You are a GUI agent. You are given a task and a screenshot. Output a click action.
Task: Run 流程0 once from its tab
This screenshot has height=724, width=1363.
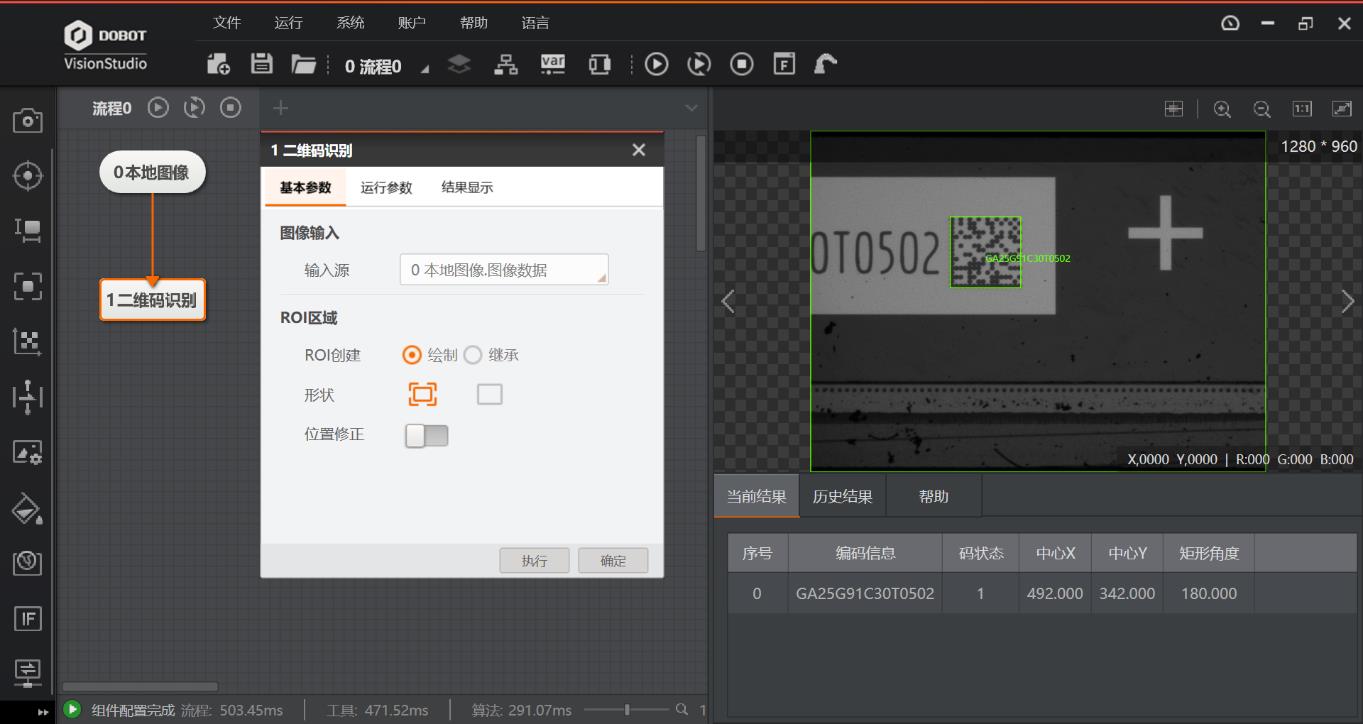coord(158,107)
